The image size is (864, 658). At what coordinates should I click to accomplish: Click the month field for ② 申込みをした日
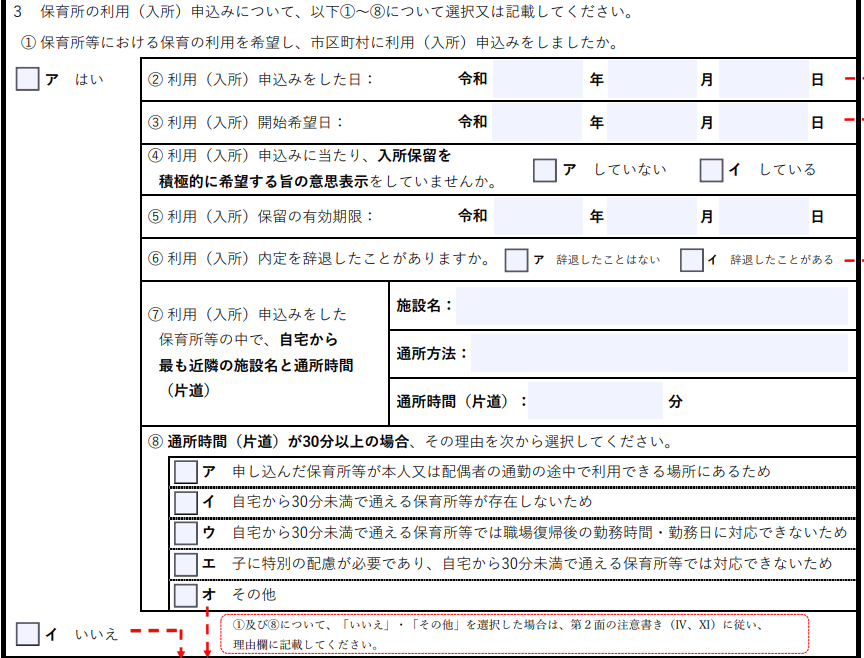tap(652, 79)
